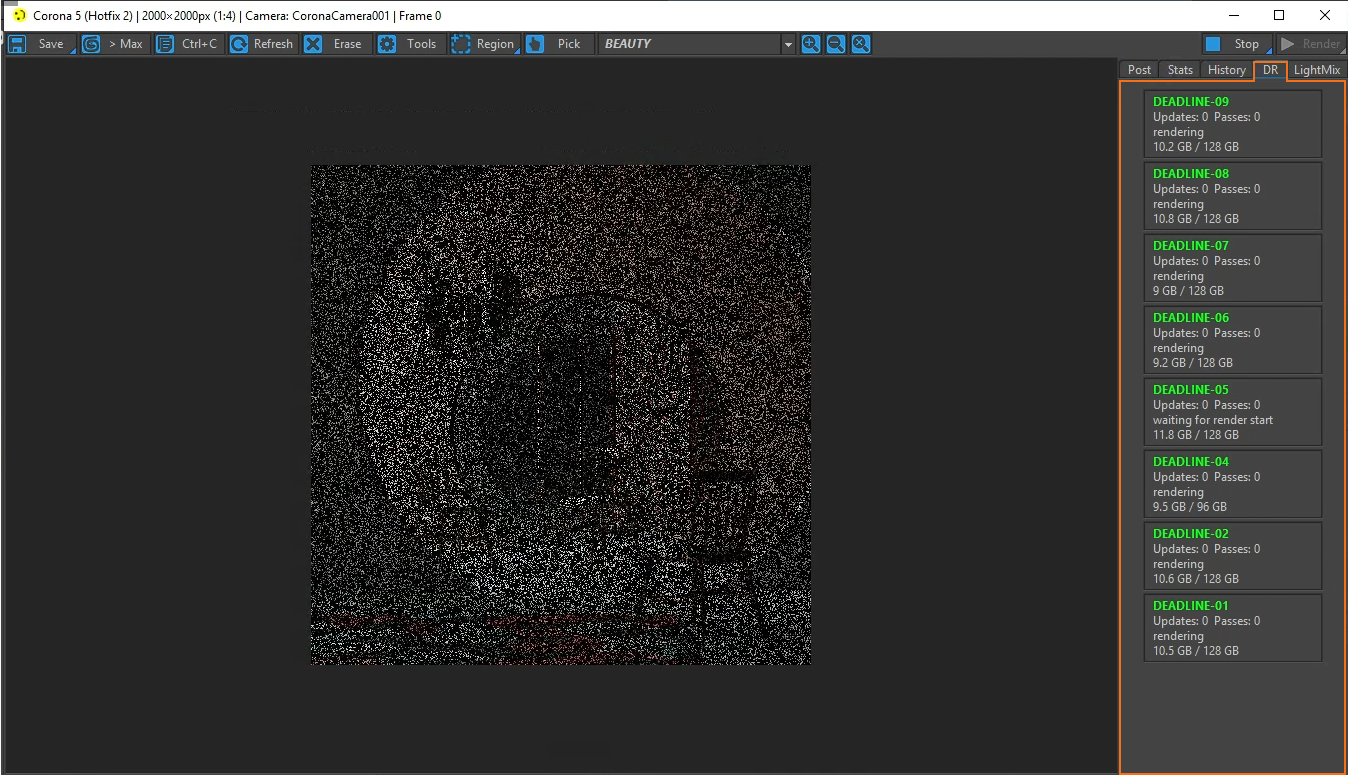Viewport: 1348px width, 775px height.
Task: Toggle the Region render selection tool
Action: (461, 44)
